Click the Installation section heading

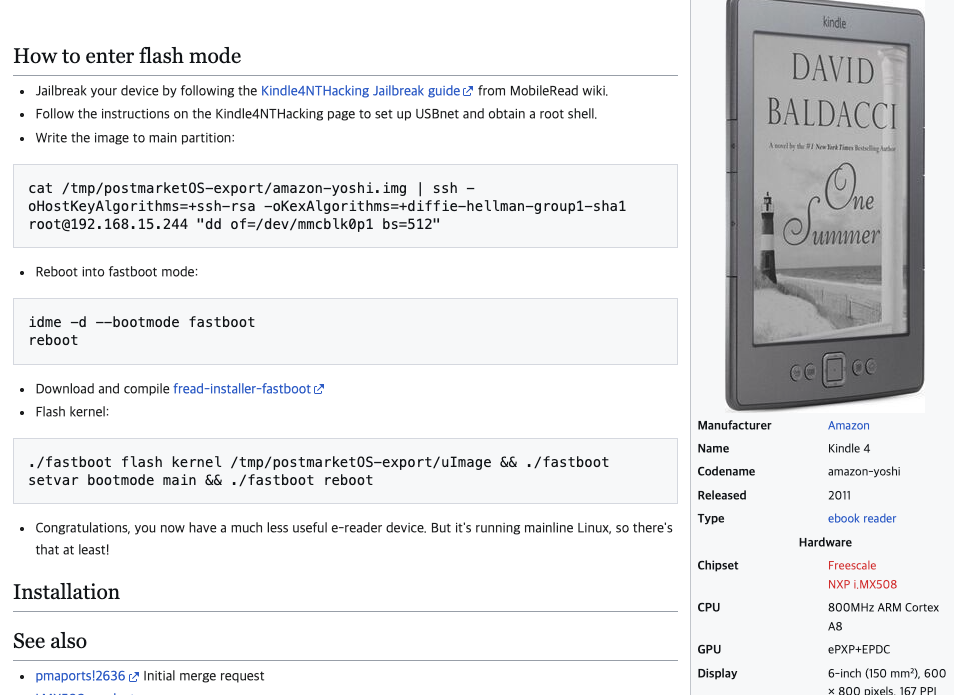tap(66, 592)
